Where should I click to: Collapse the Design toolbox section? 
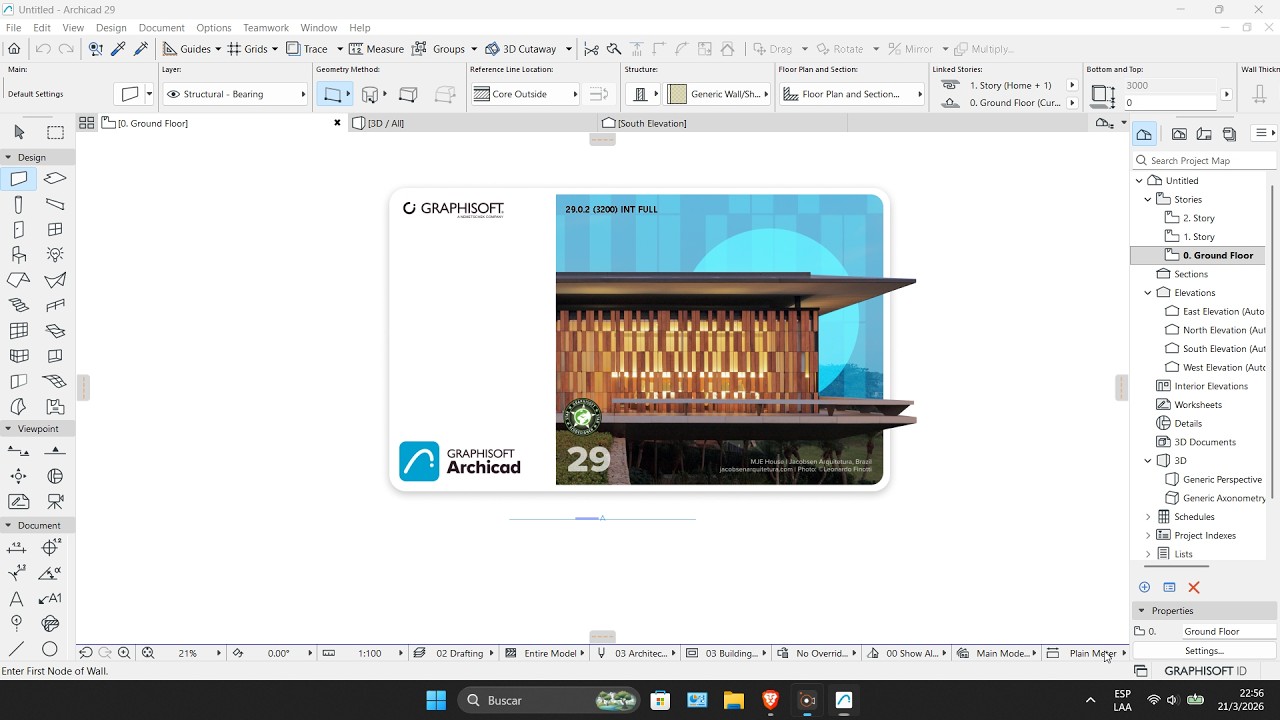pyautogui.click(x=8, y=157)
